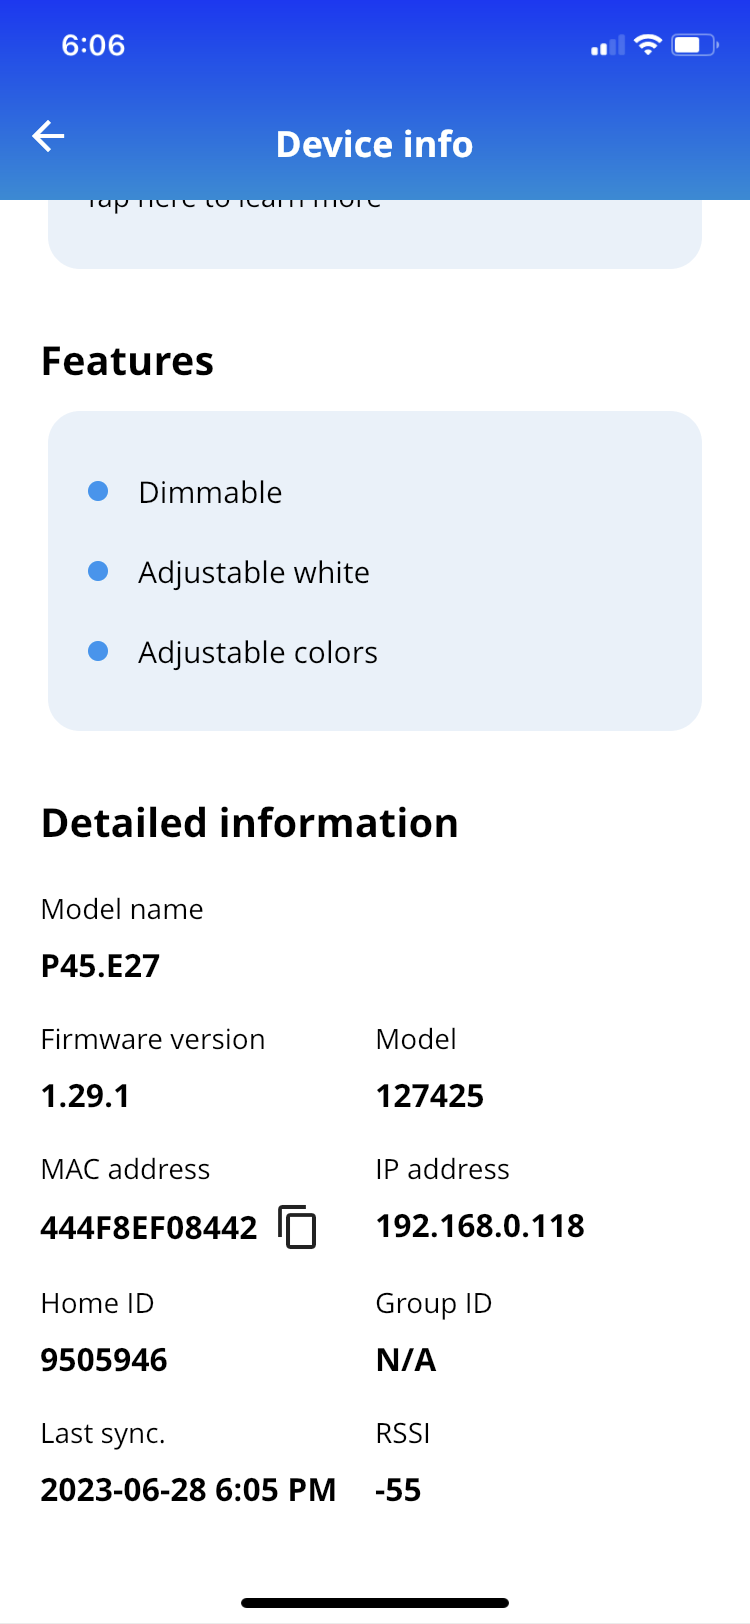Tap the Wi-Fi status icon
The image size is (750, 1624).
pyautogui.click(x=648, y=45)
